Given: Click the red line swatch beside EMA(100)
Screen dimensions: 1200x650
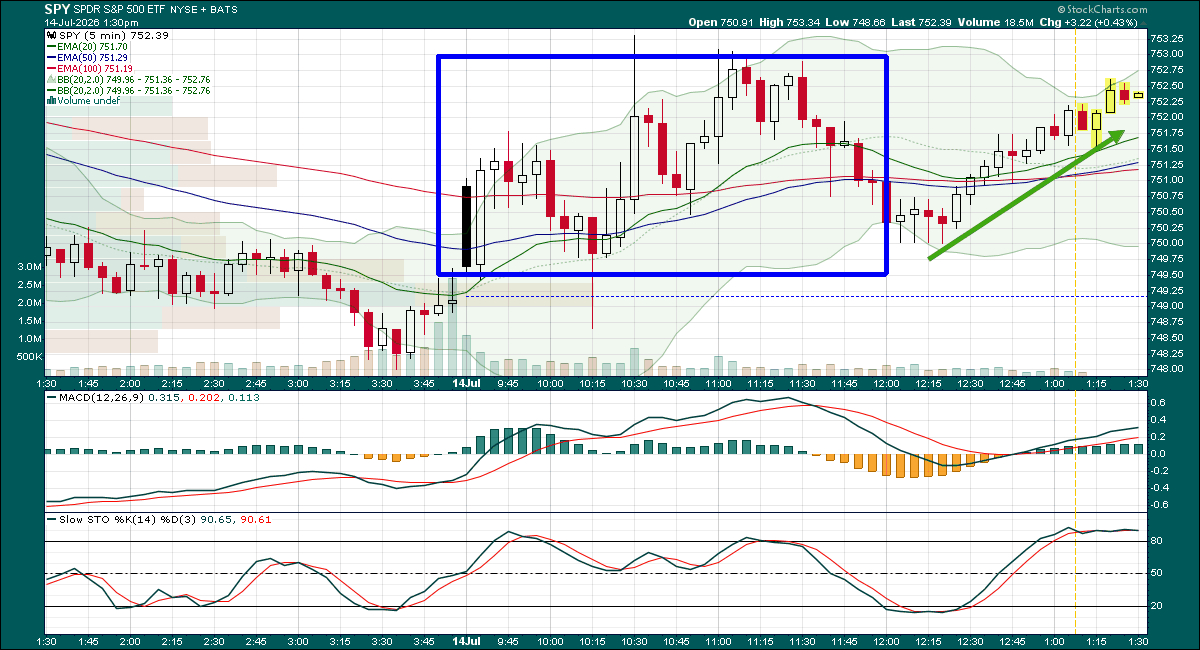Looking at the screenshot, I should (x=52, y=68).
